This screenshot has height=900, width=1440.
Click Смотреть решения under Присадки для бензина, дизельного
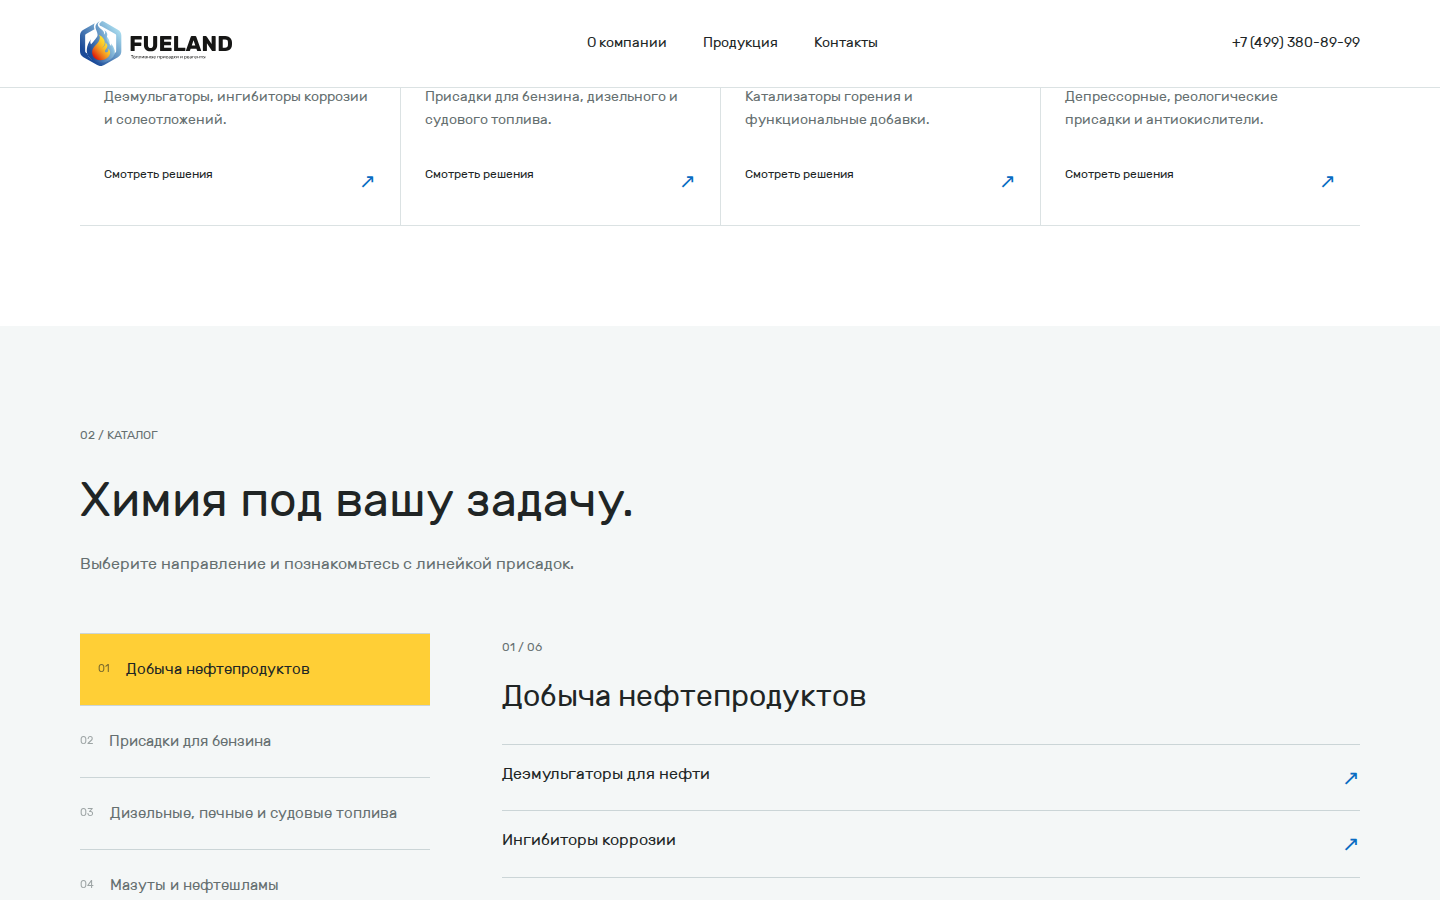point(479,174)
